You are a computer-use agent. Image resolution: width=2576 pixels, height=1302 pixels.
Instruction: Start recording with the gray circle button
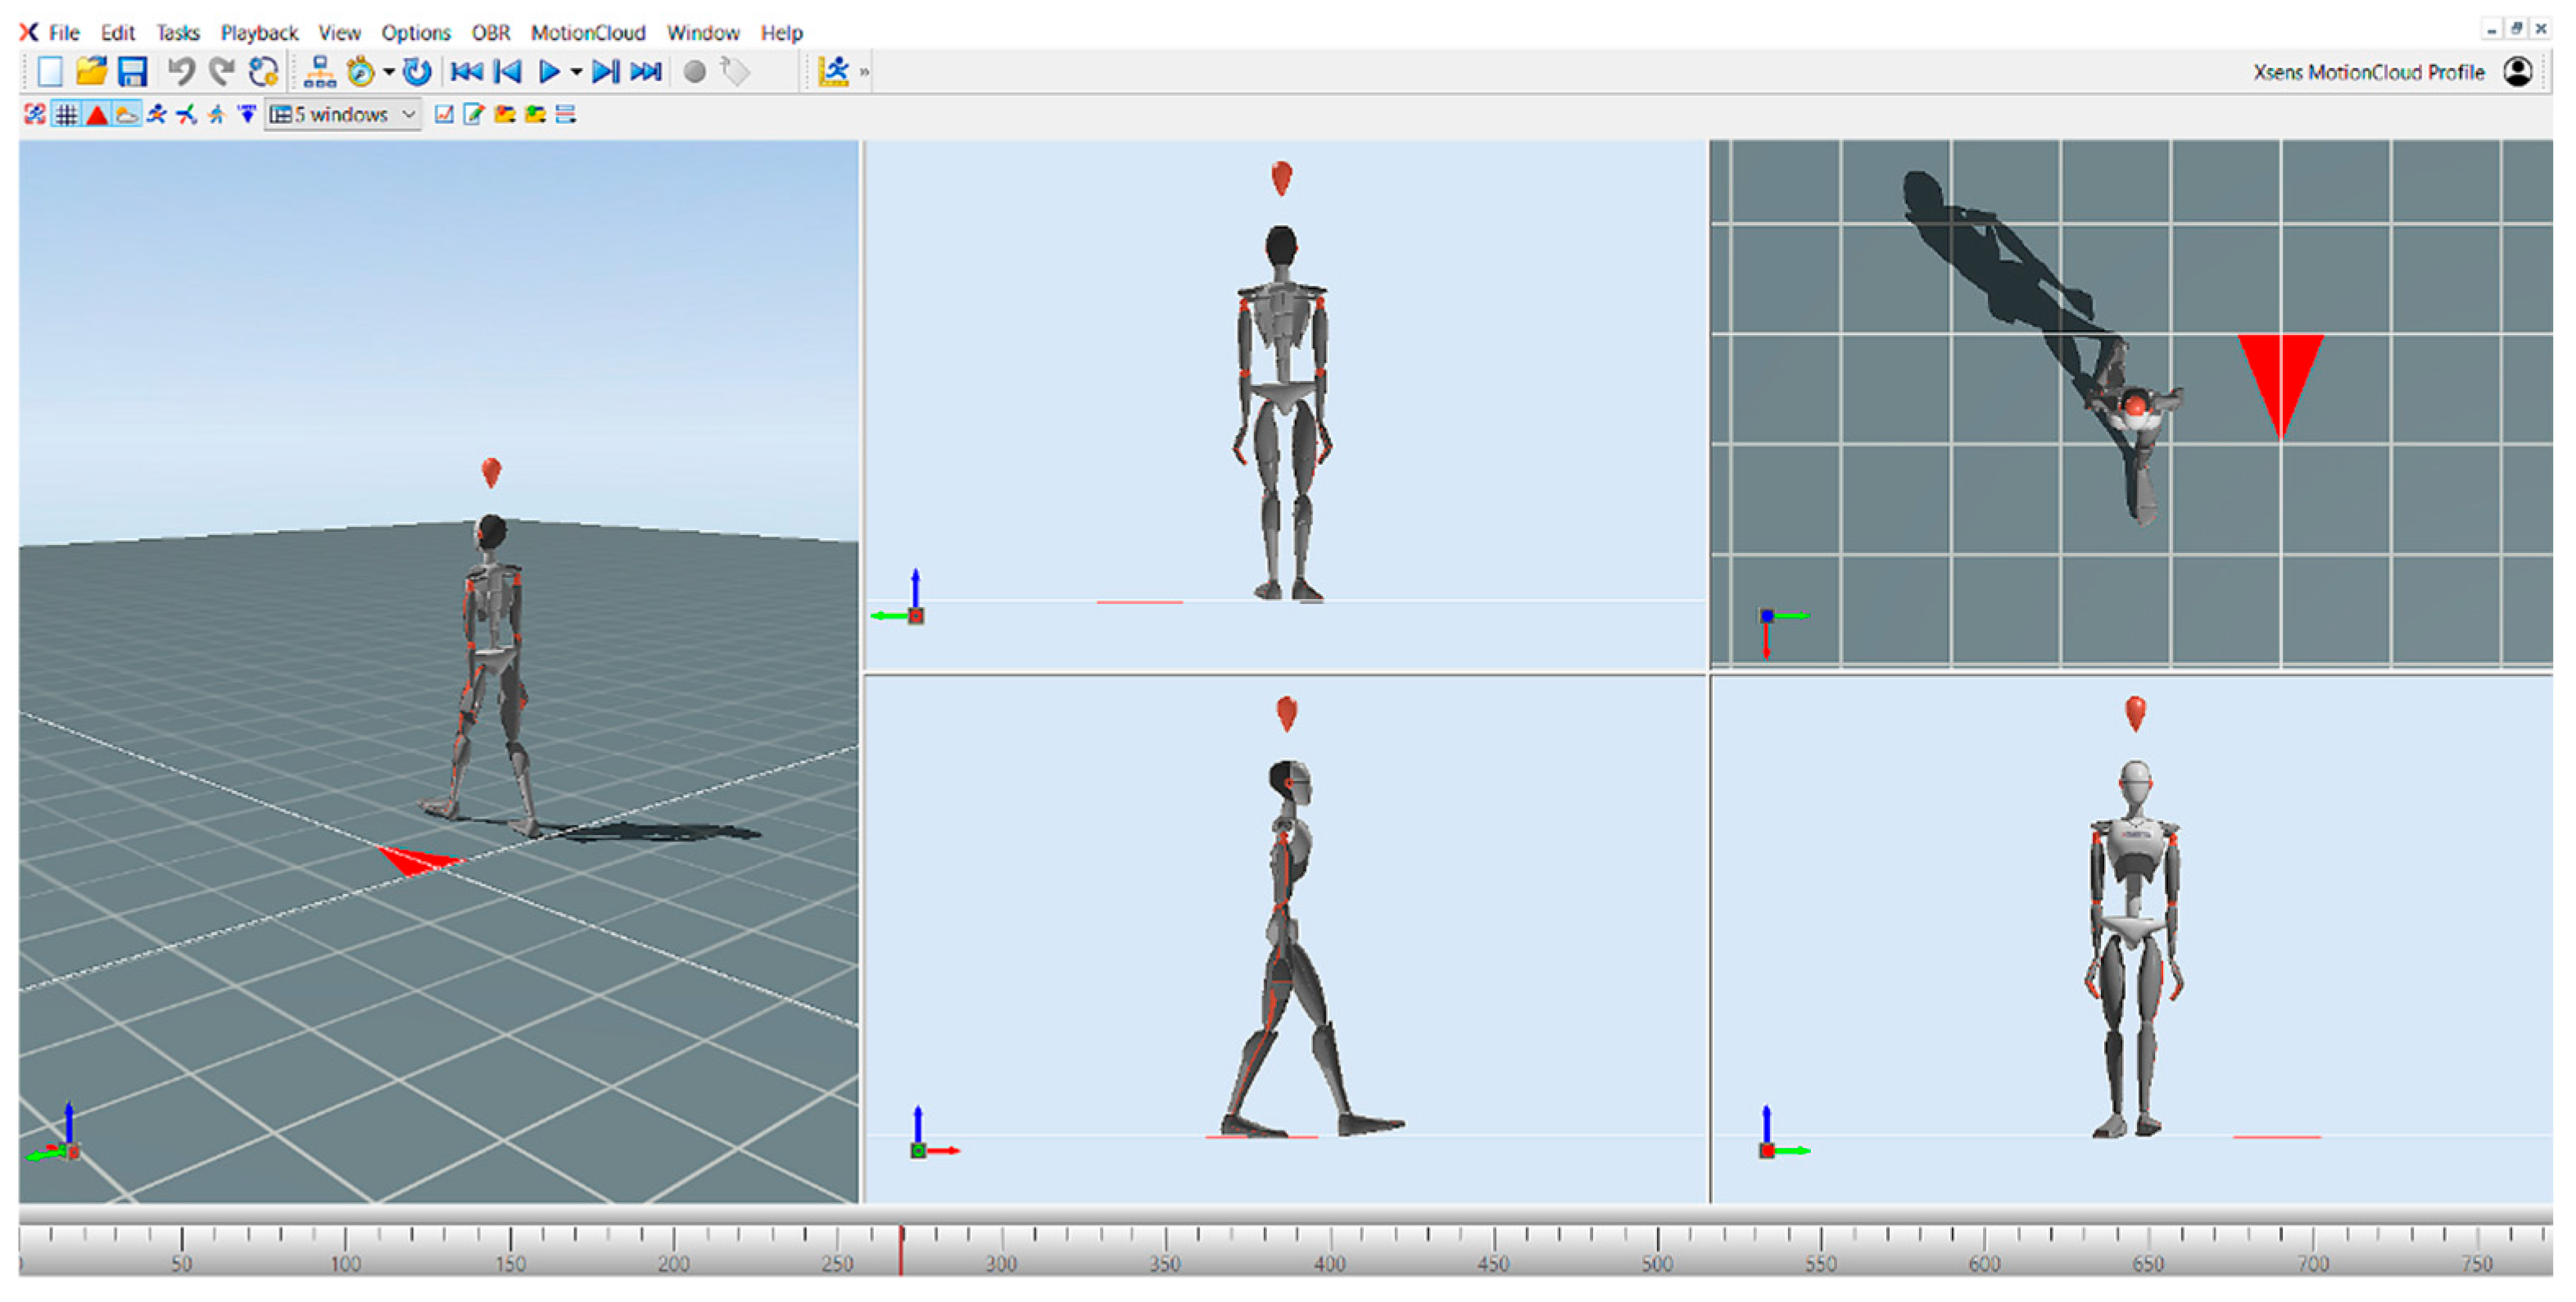coord(694,71)
